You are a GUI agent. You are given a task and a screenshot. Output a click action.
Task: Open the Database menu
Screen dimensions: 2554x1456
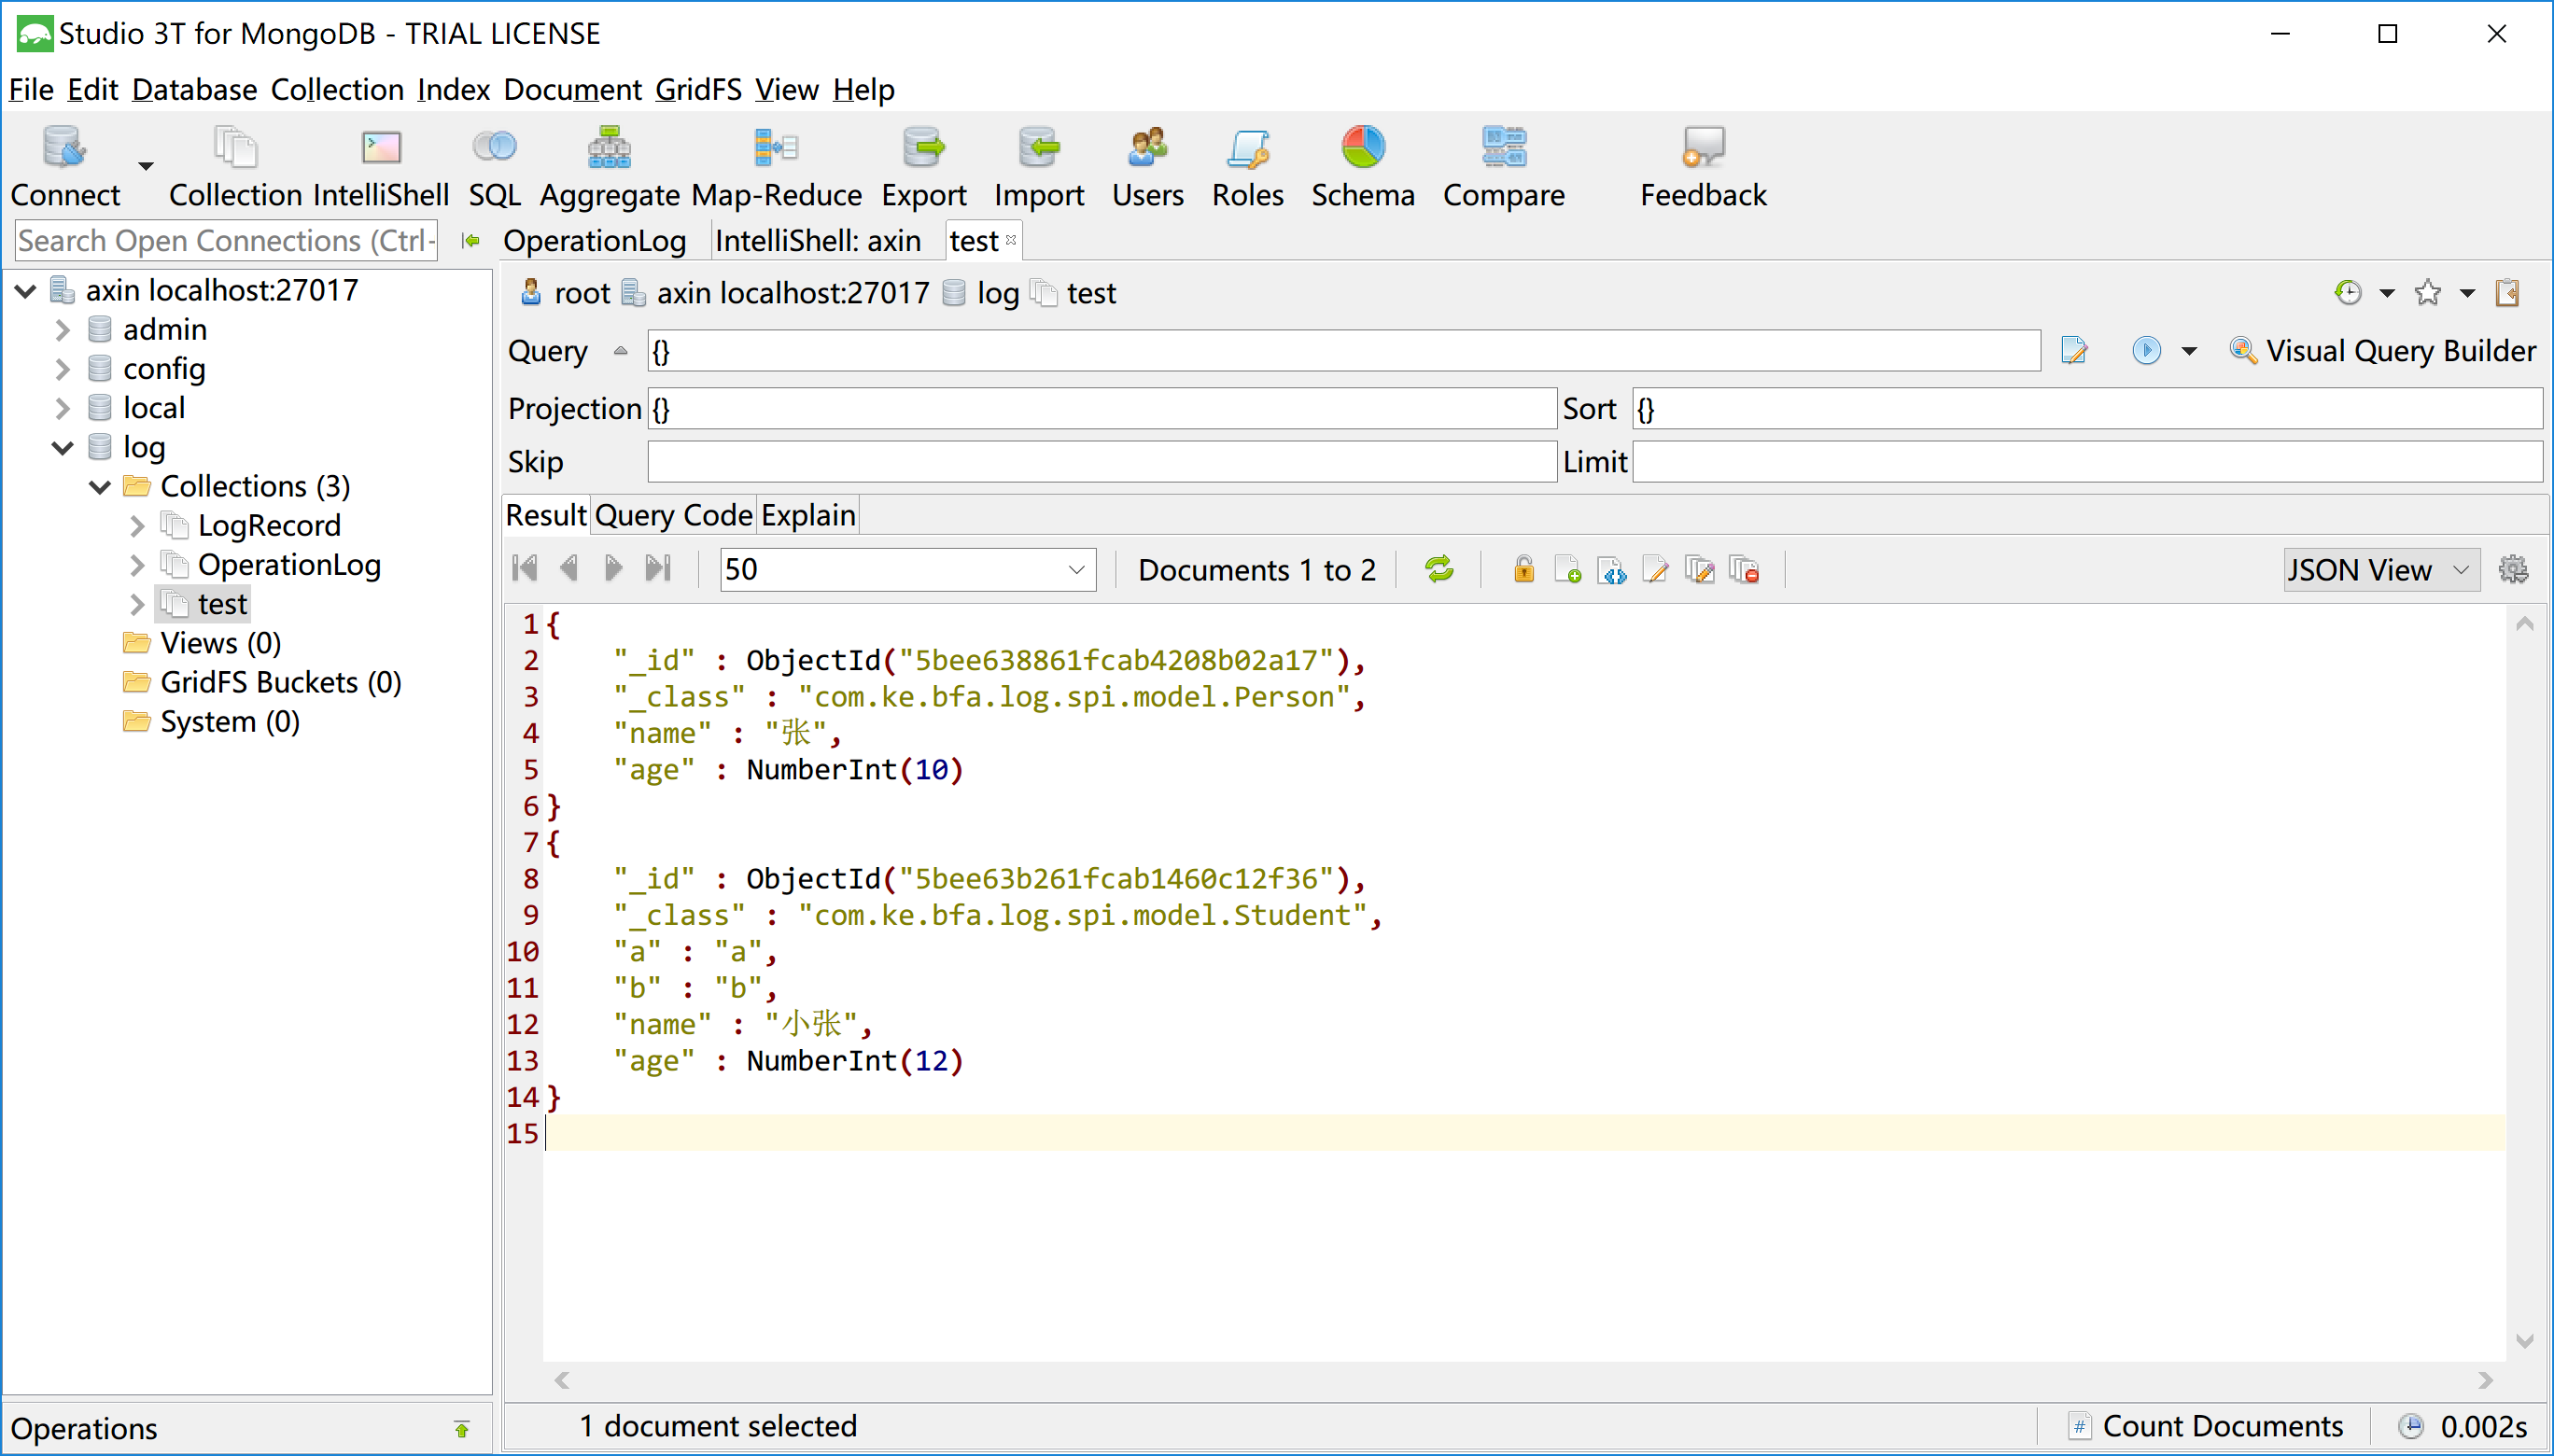pyautogui.click(x=194, y=89)
